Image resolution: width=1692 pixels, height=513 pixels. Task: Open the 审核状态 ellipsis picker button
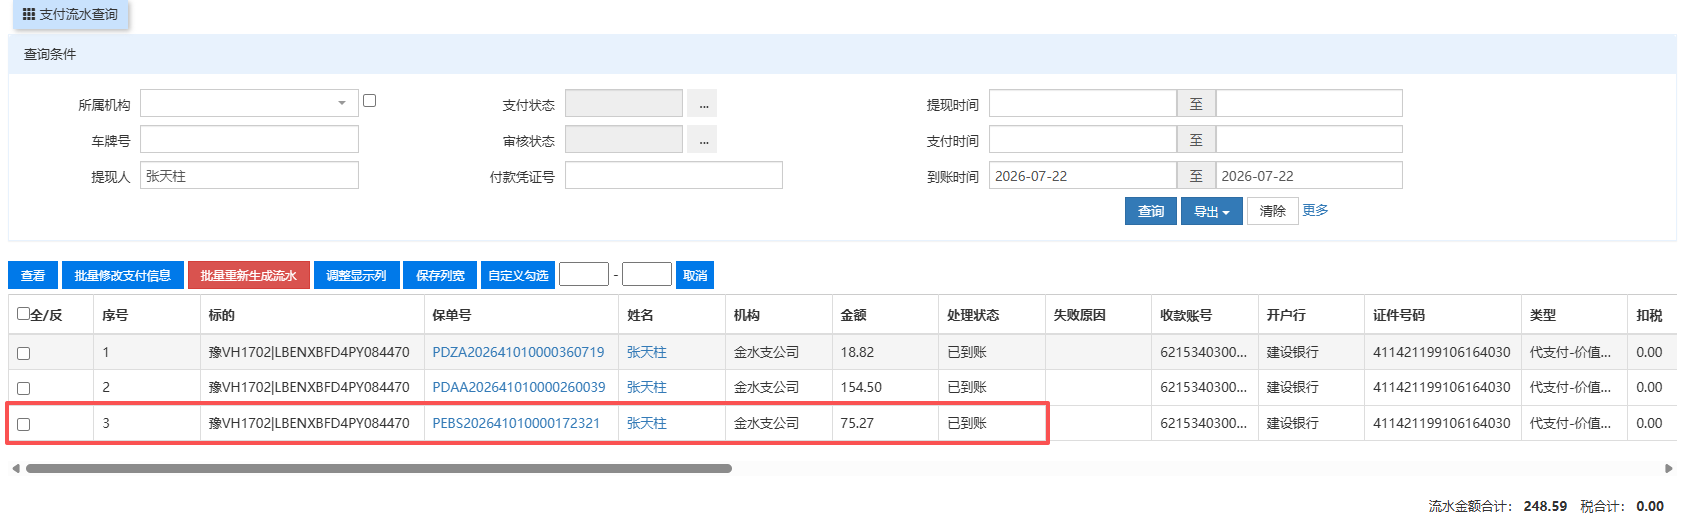(704, 140)
